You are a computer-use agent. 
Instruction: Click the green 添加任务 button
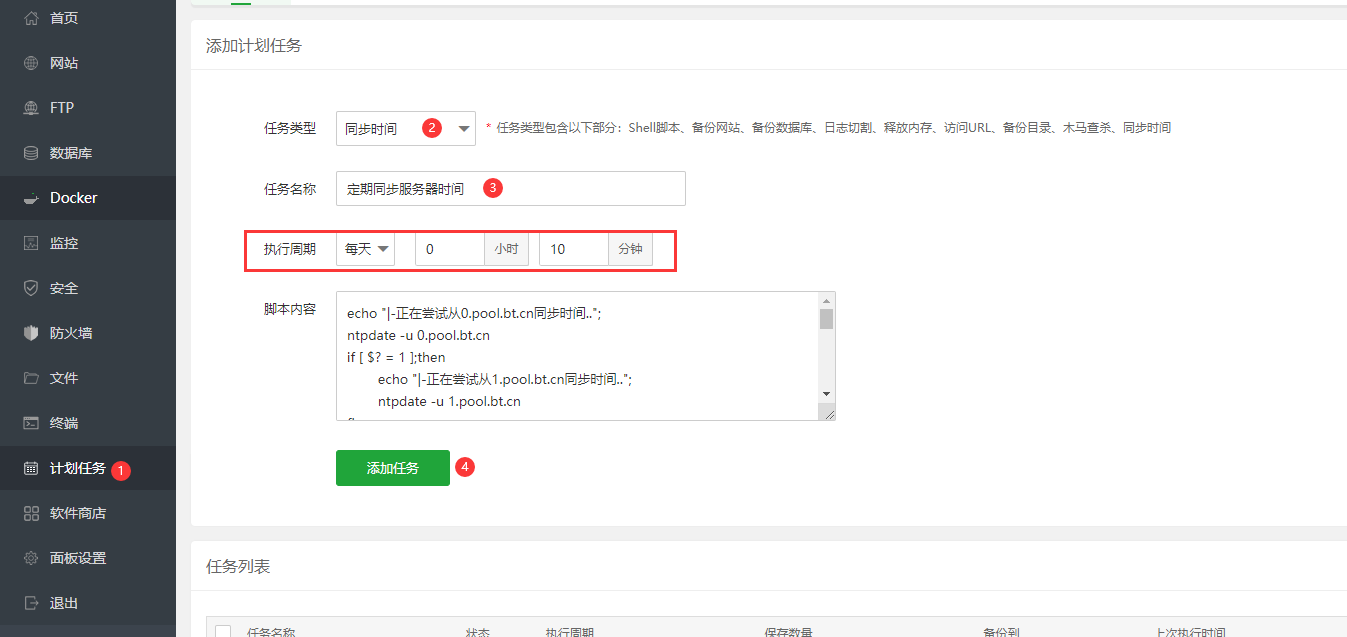(392, 468)
